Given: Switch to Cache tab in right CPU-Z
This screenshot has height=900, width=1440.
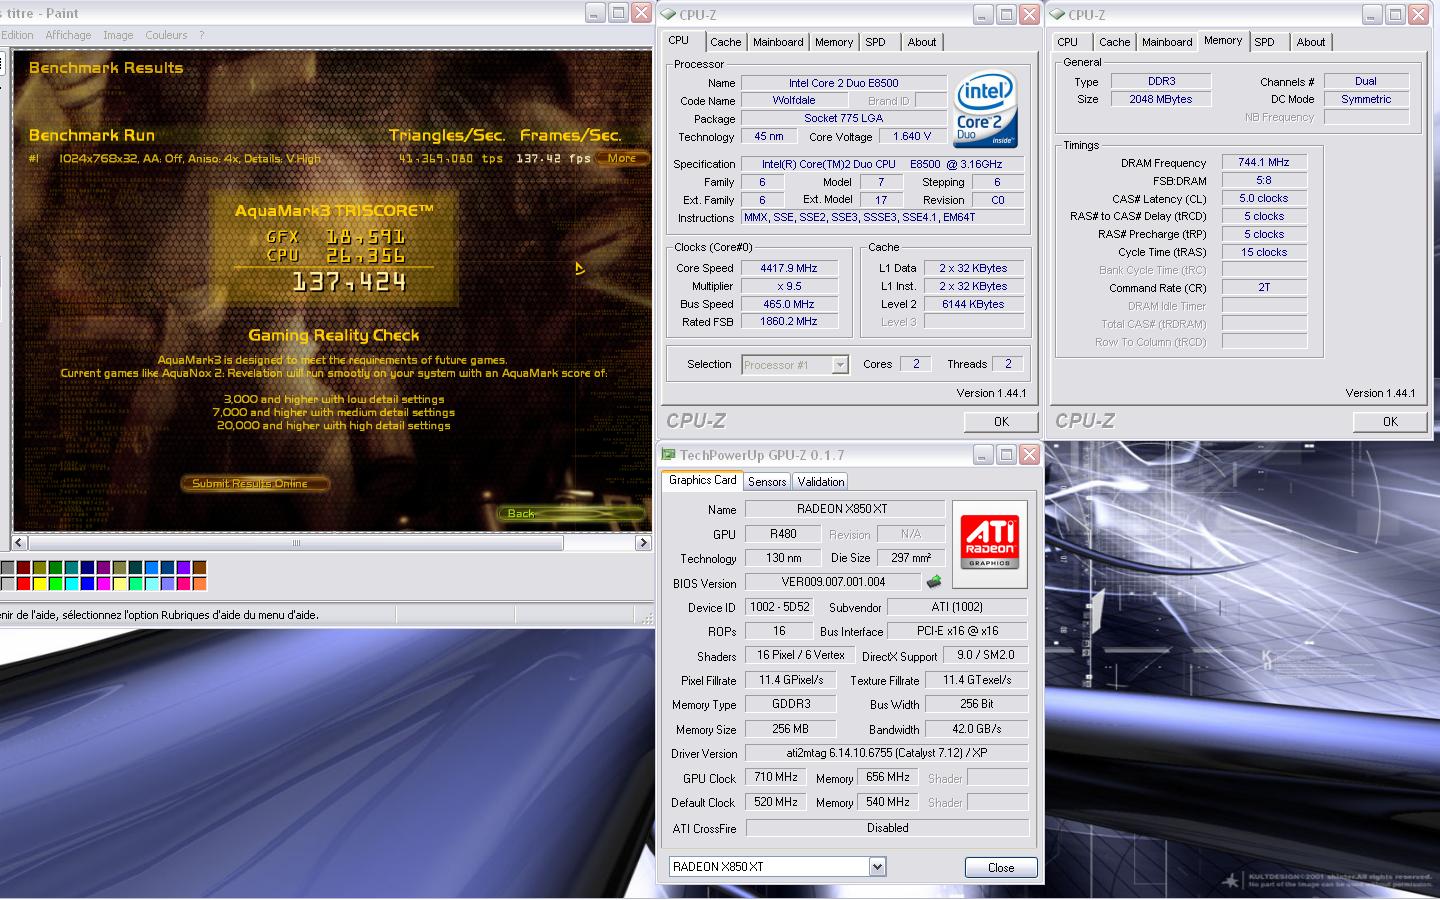Looking at the screenshot, I should click(1115, 42).
